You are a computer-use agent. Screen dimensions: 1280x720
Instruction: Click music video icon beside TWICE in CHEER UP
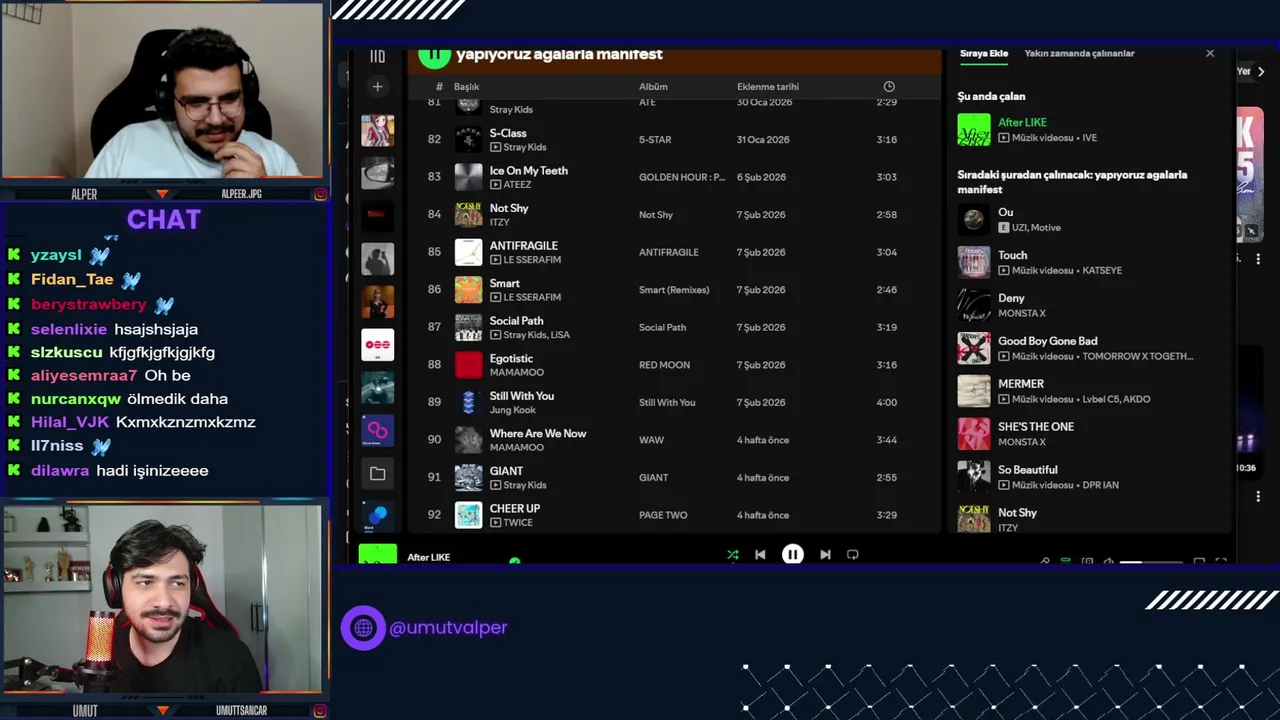(495, 522)
